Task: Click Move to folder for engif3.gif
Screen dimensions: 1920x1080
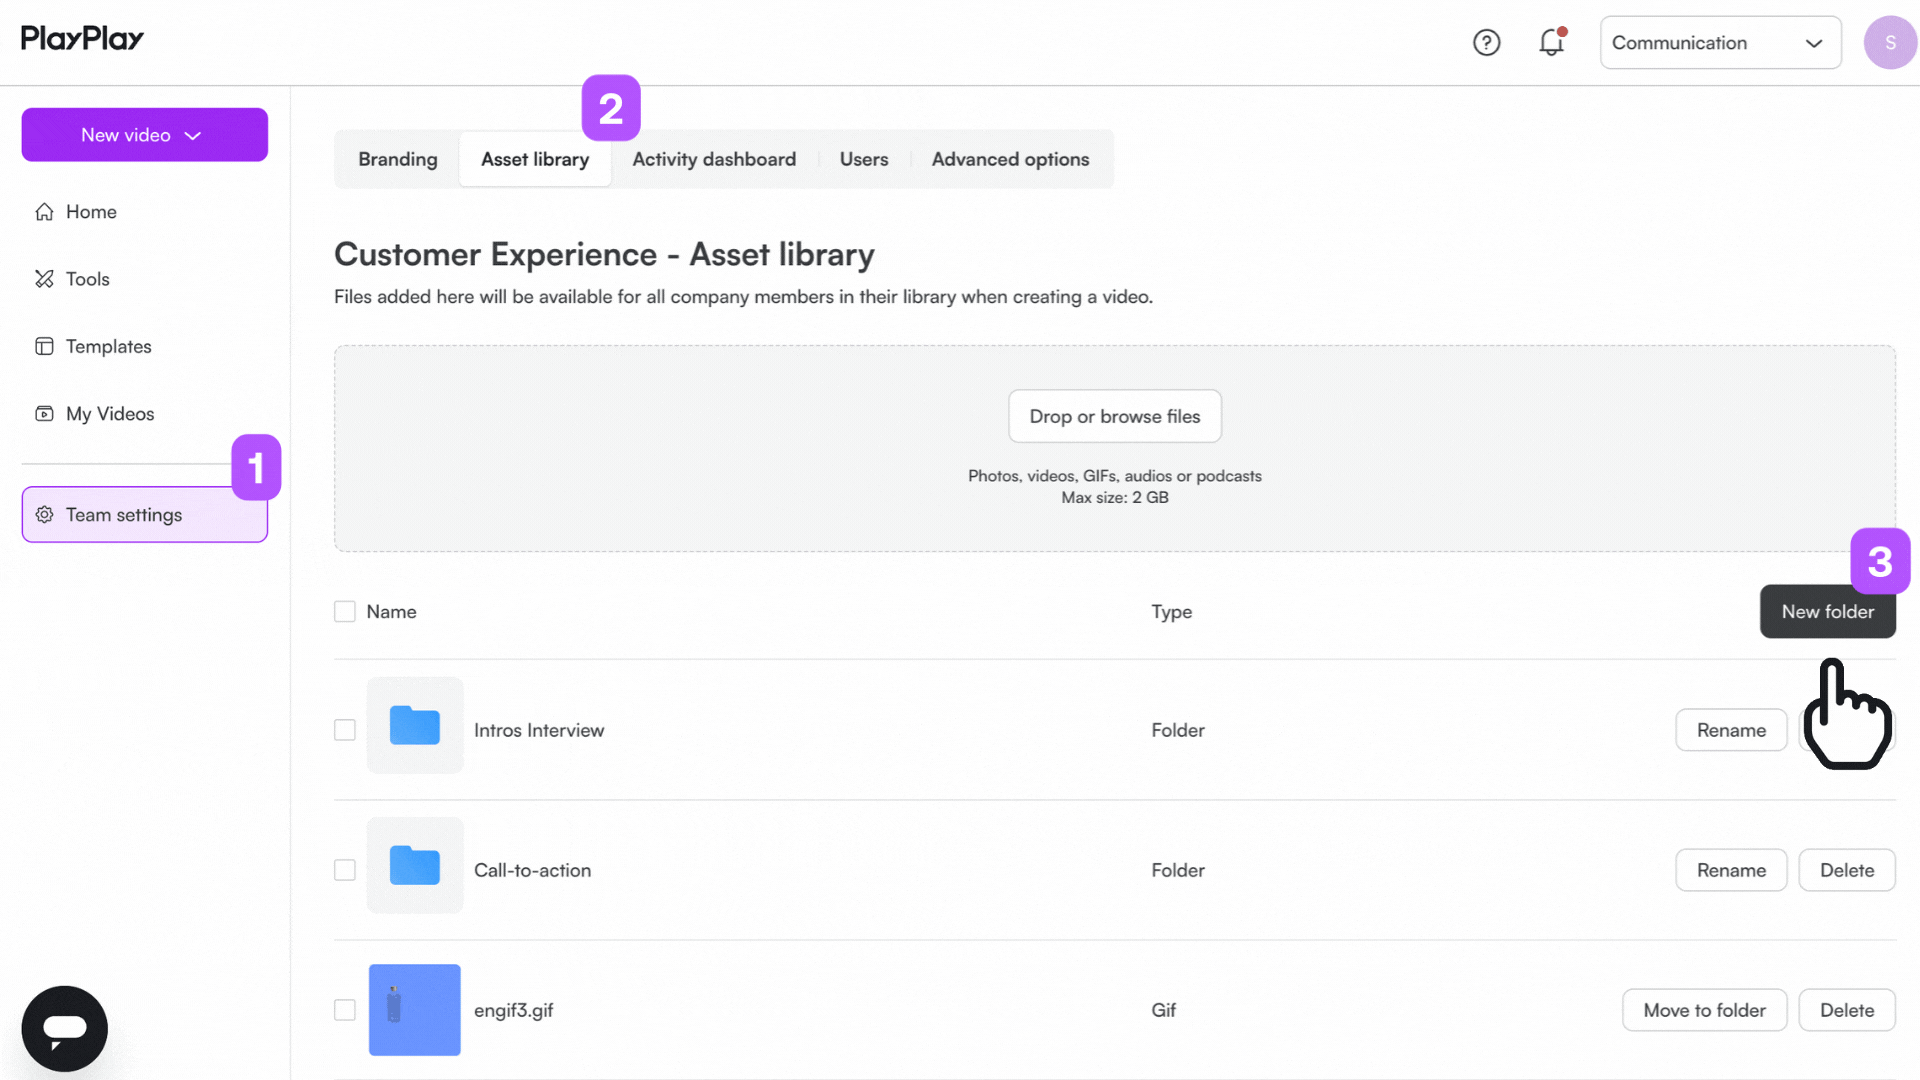Action: tap(1704, 1010)
